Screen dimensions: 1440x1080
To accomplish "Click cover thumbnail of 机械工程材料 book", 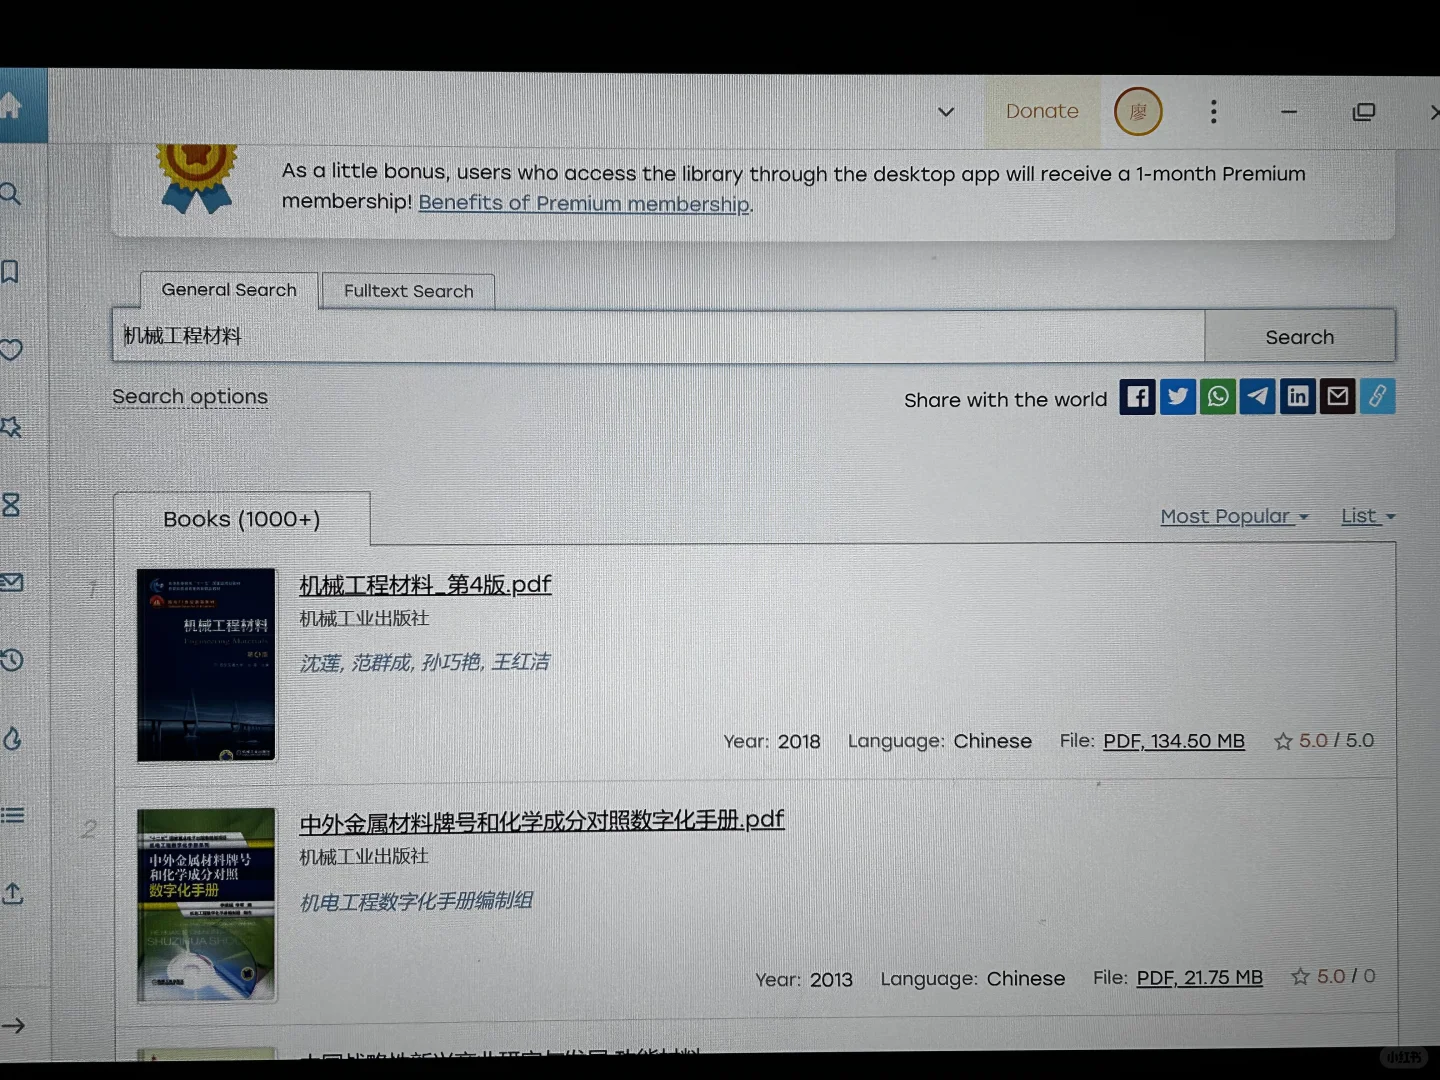I will click(x=206, y=665).
